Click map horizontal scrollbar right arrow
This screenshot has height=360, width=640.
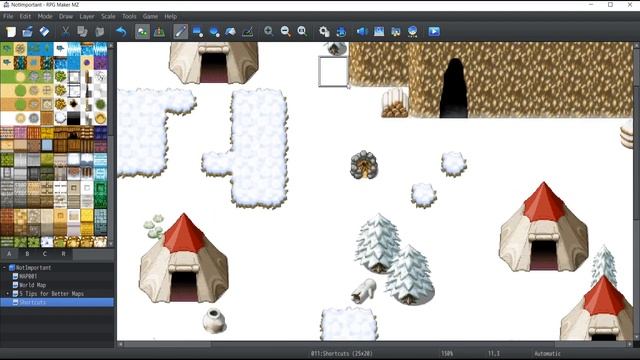630,344
